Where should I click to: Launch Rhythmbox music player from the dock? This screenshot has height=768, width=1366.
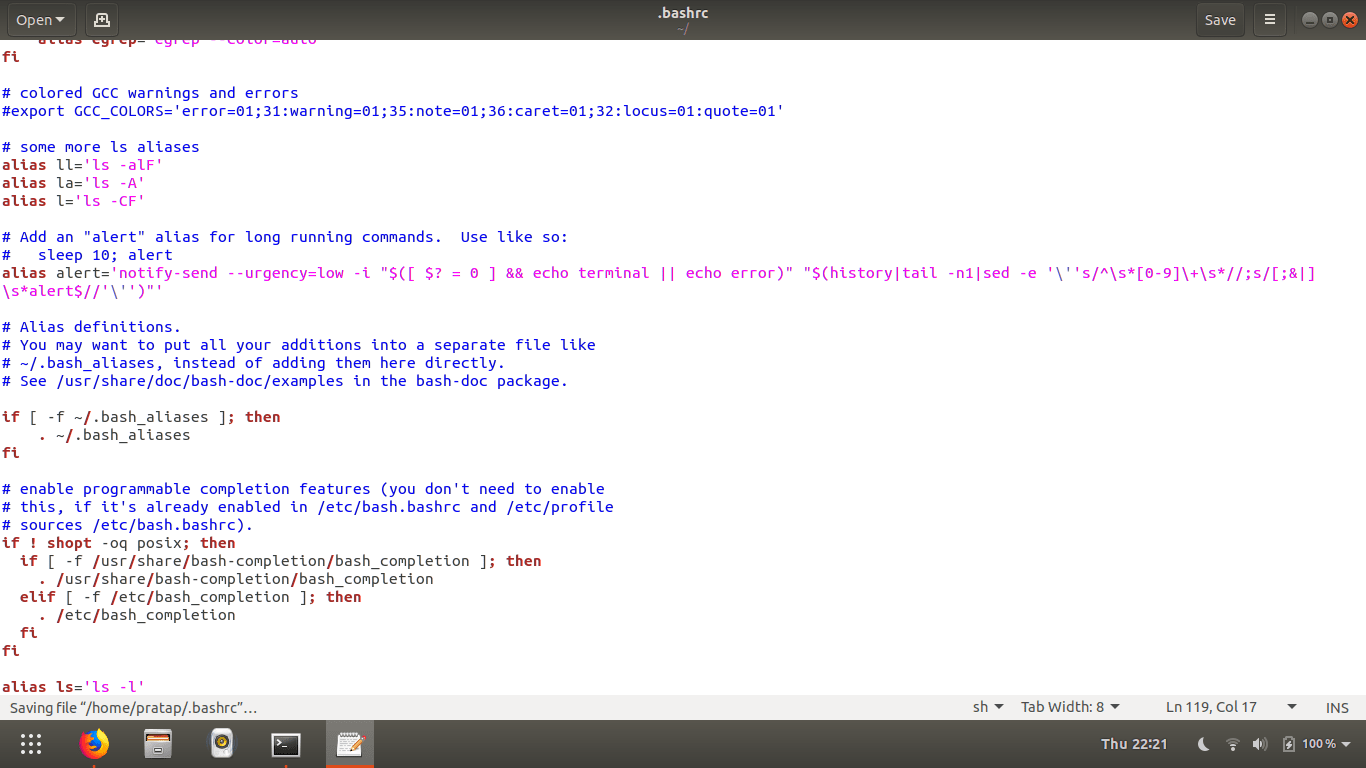coord(221,744)
